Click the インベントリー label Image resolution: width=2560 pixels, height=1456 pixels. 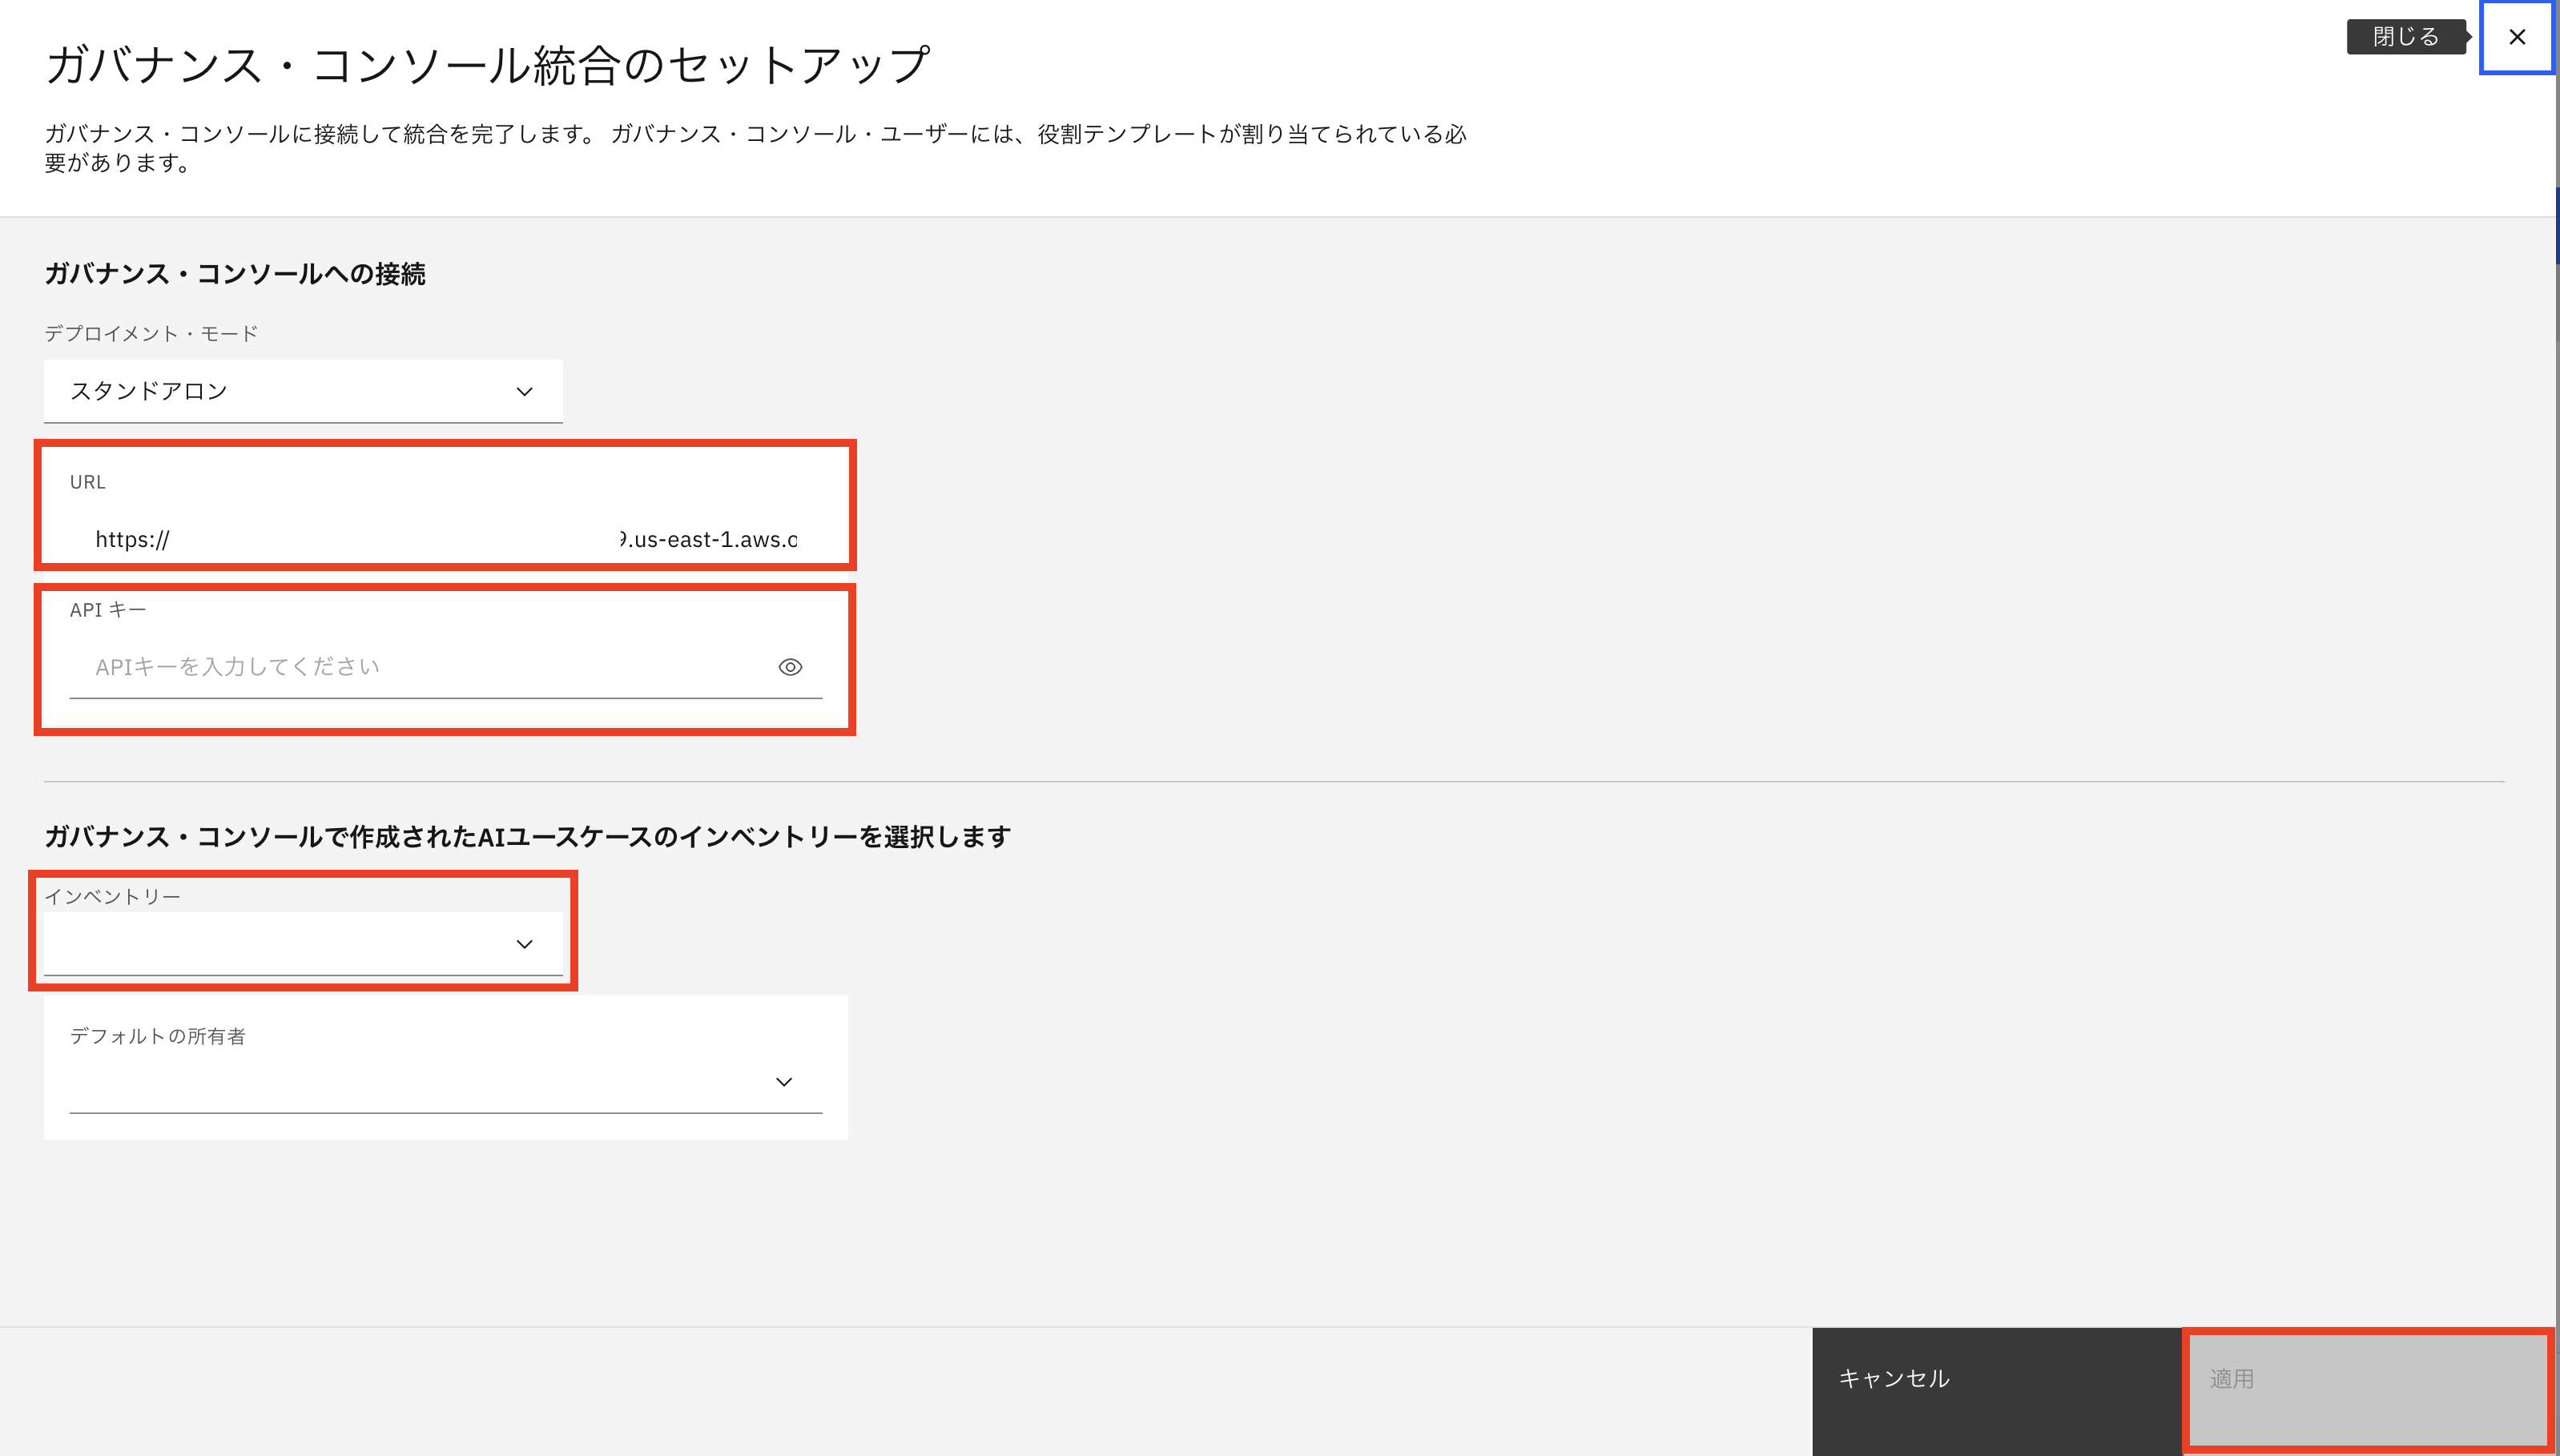point(112,897)
